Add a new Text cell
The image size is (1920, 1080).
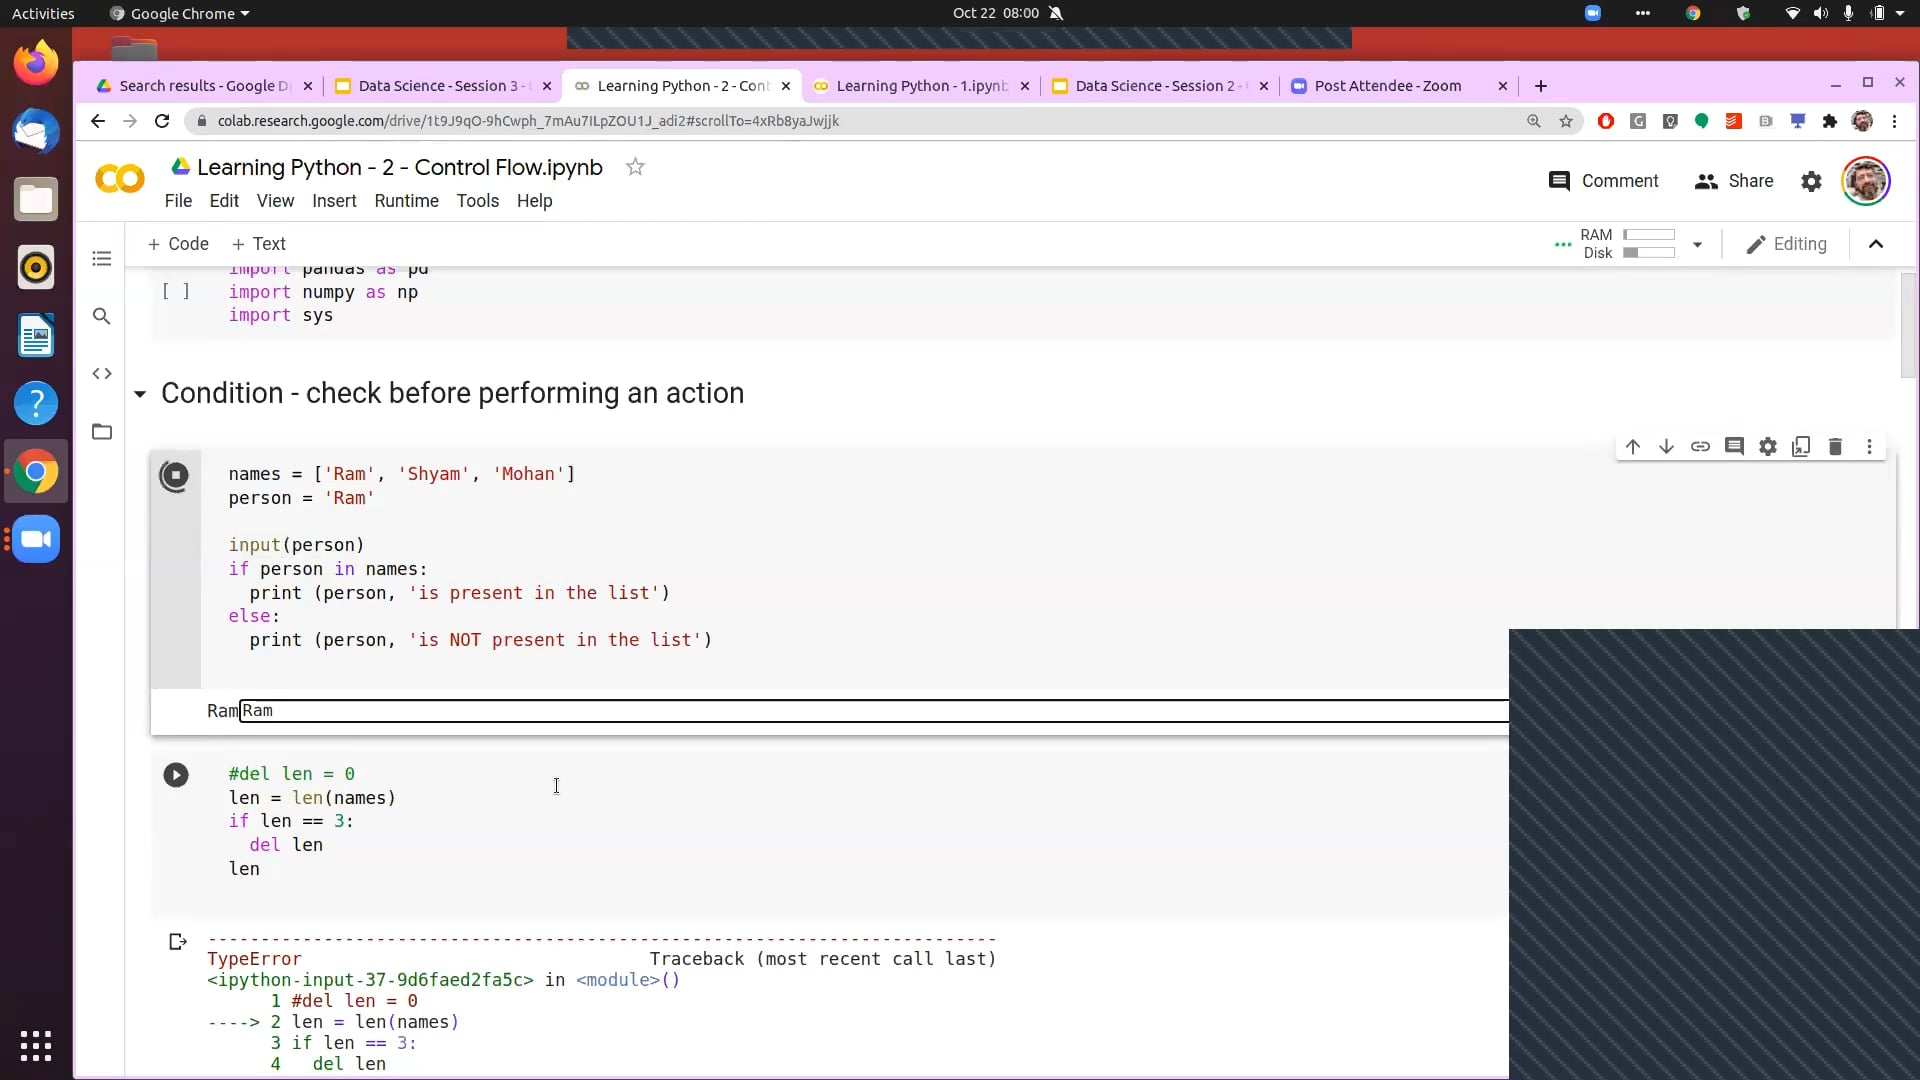[258, 244]
